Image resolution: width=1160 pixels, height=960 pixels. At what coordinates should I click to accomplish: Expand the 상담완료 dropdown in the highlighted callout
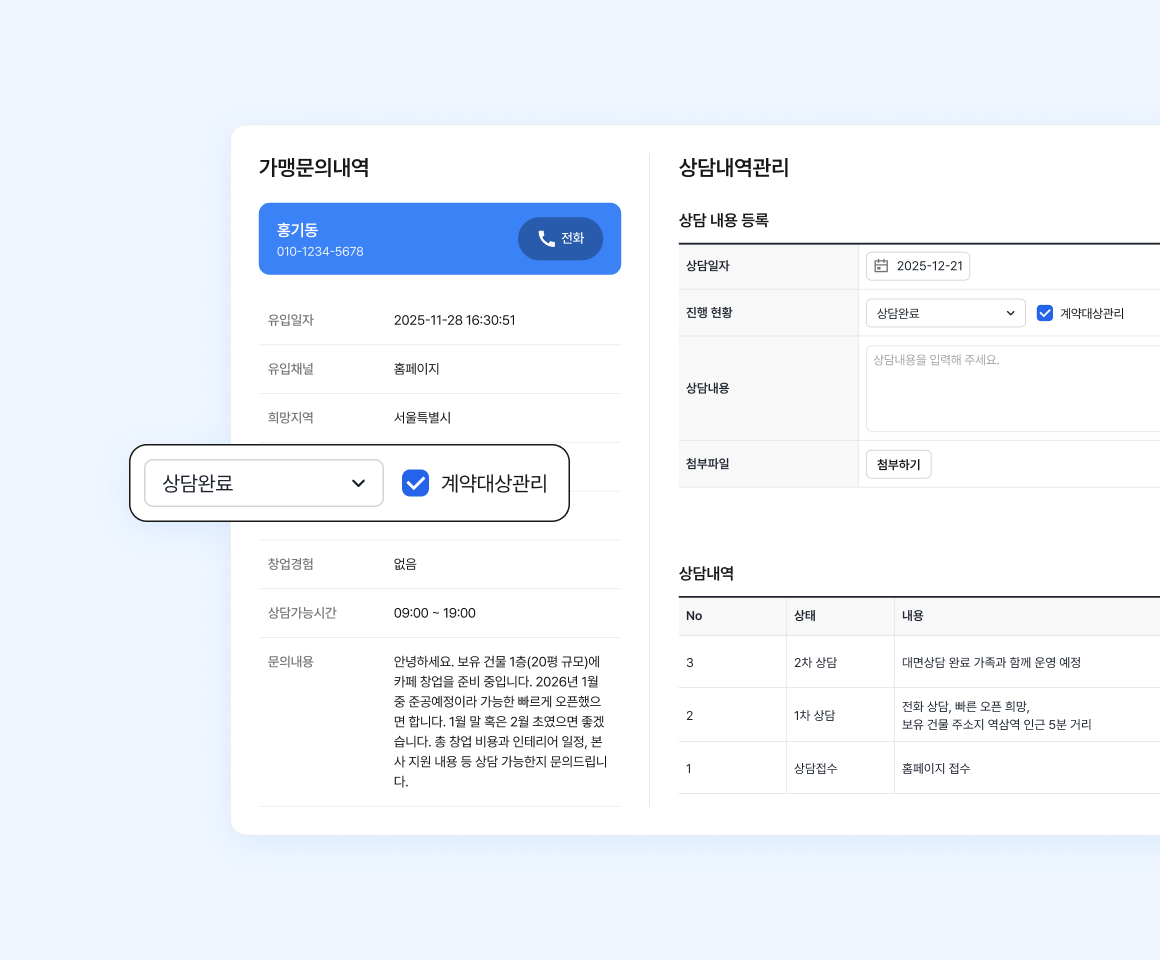coord(263,483)
